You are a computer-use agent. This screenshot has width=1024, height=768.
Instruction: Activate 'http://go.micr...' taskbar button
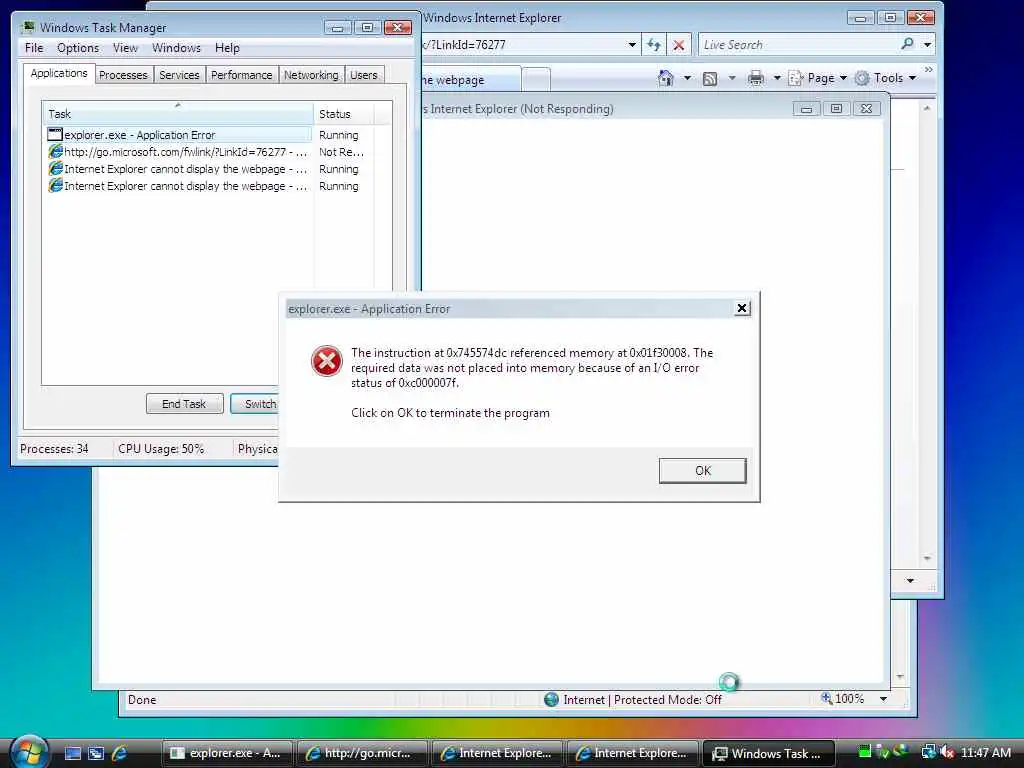tap(362, 753)
